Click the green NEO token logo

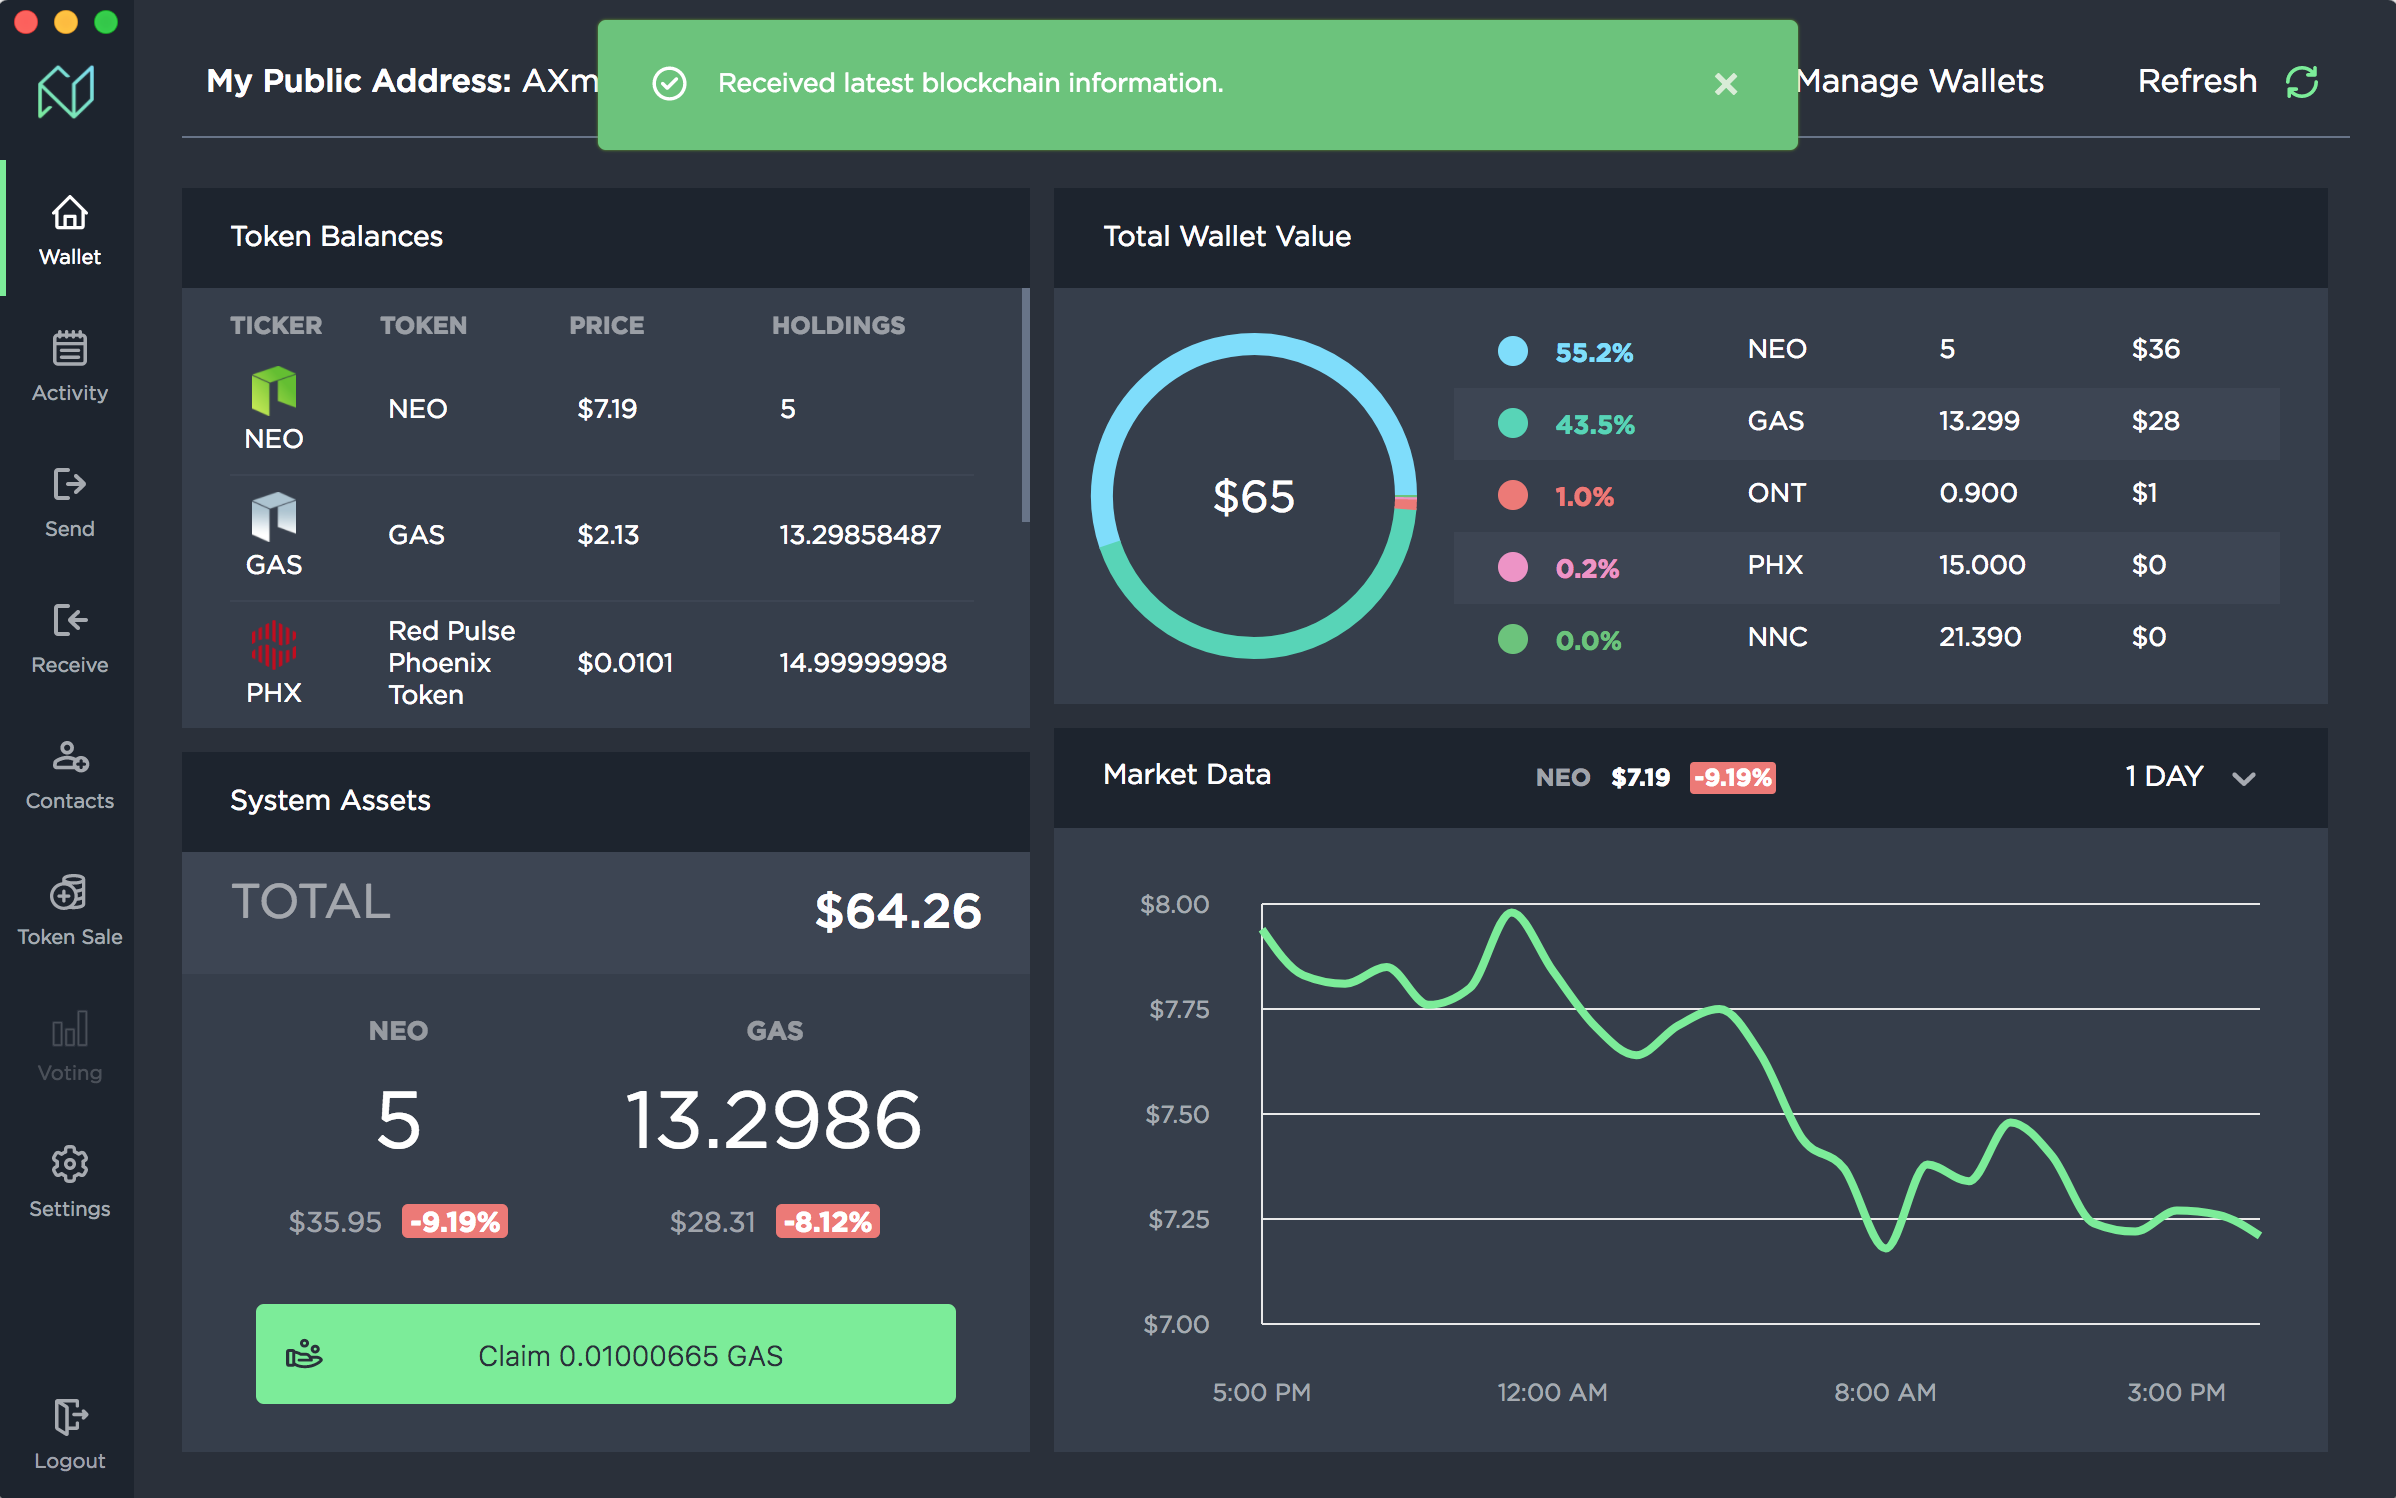coord(273,390)
